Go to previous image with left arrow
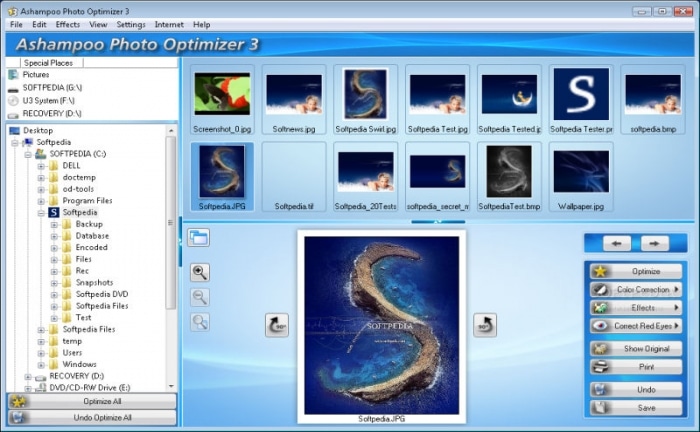This screenshot has height=432, width=700. pos(617,244)
